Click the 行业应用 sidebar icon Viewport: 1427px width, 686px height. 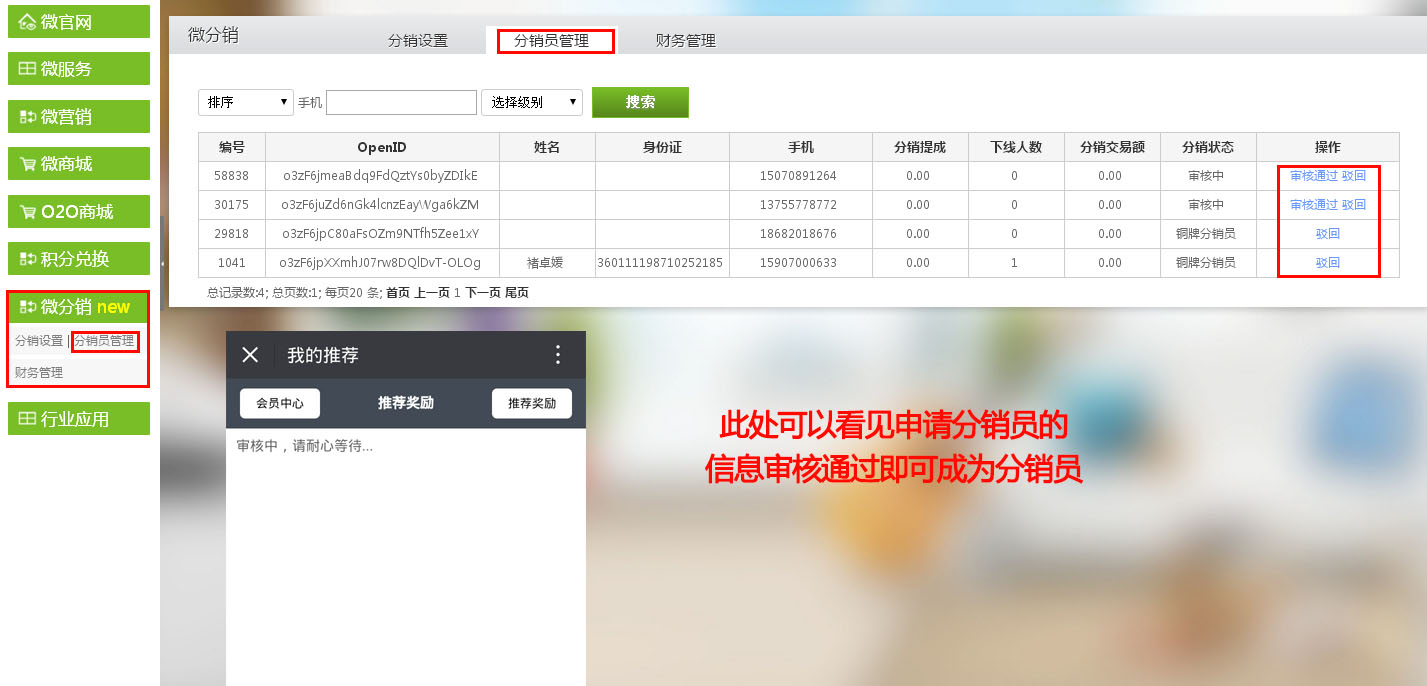coord(28,419)
